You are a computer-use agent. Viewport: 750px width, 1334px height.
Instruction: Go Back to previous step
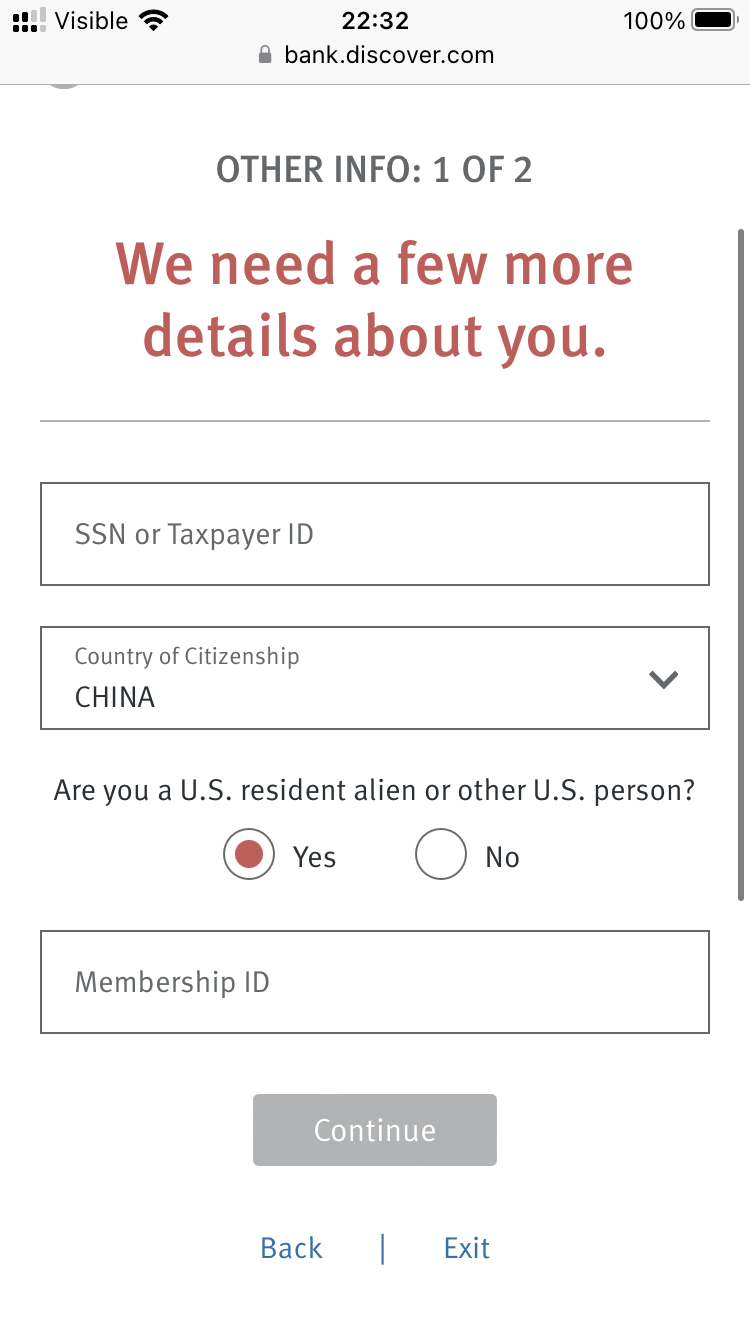pyautogui.click(x=291, y=1248)
